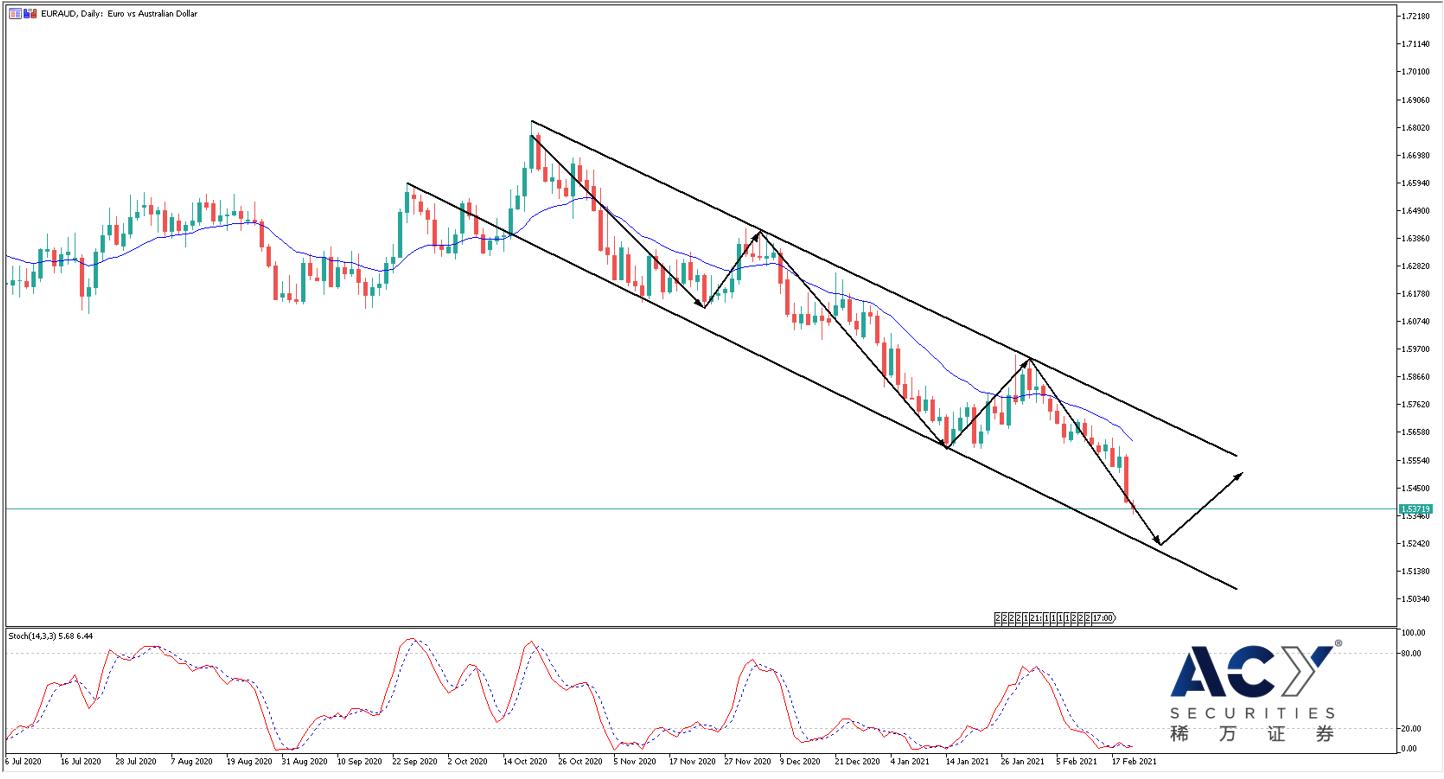The width and height of the screenshot is (1444, 779).
Task: Click the 5 Feb 2021 date label
Action: pyautogui.click(x=1076, y=761)
